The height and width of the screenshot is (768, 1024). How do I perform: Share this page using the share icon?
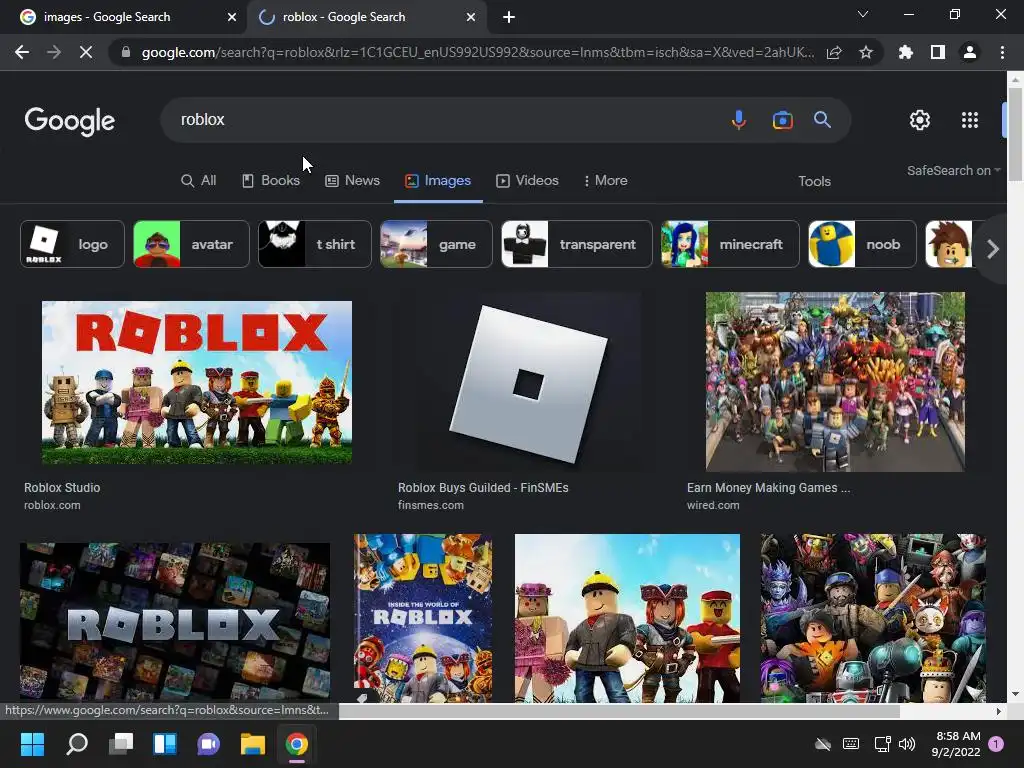834,52
